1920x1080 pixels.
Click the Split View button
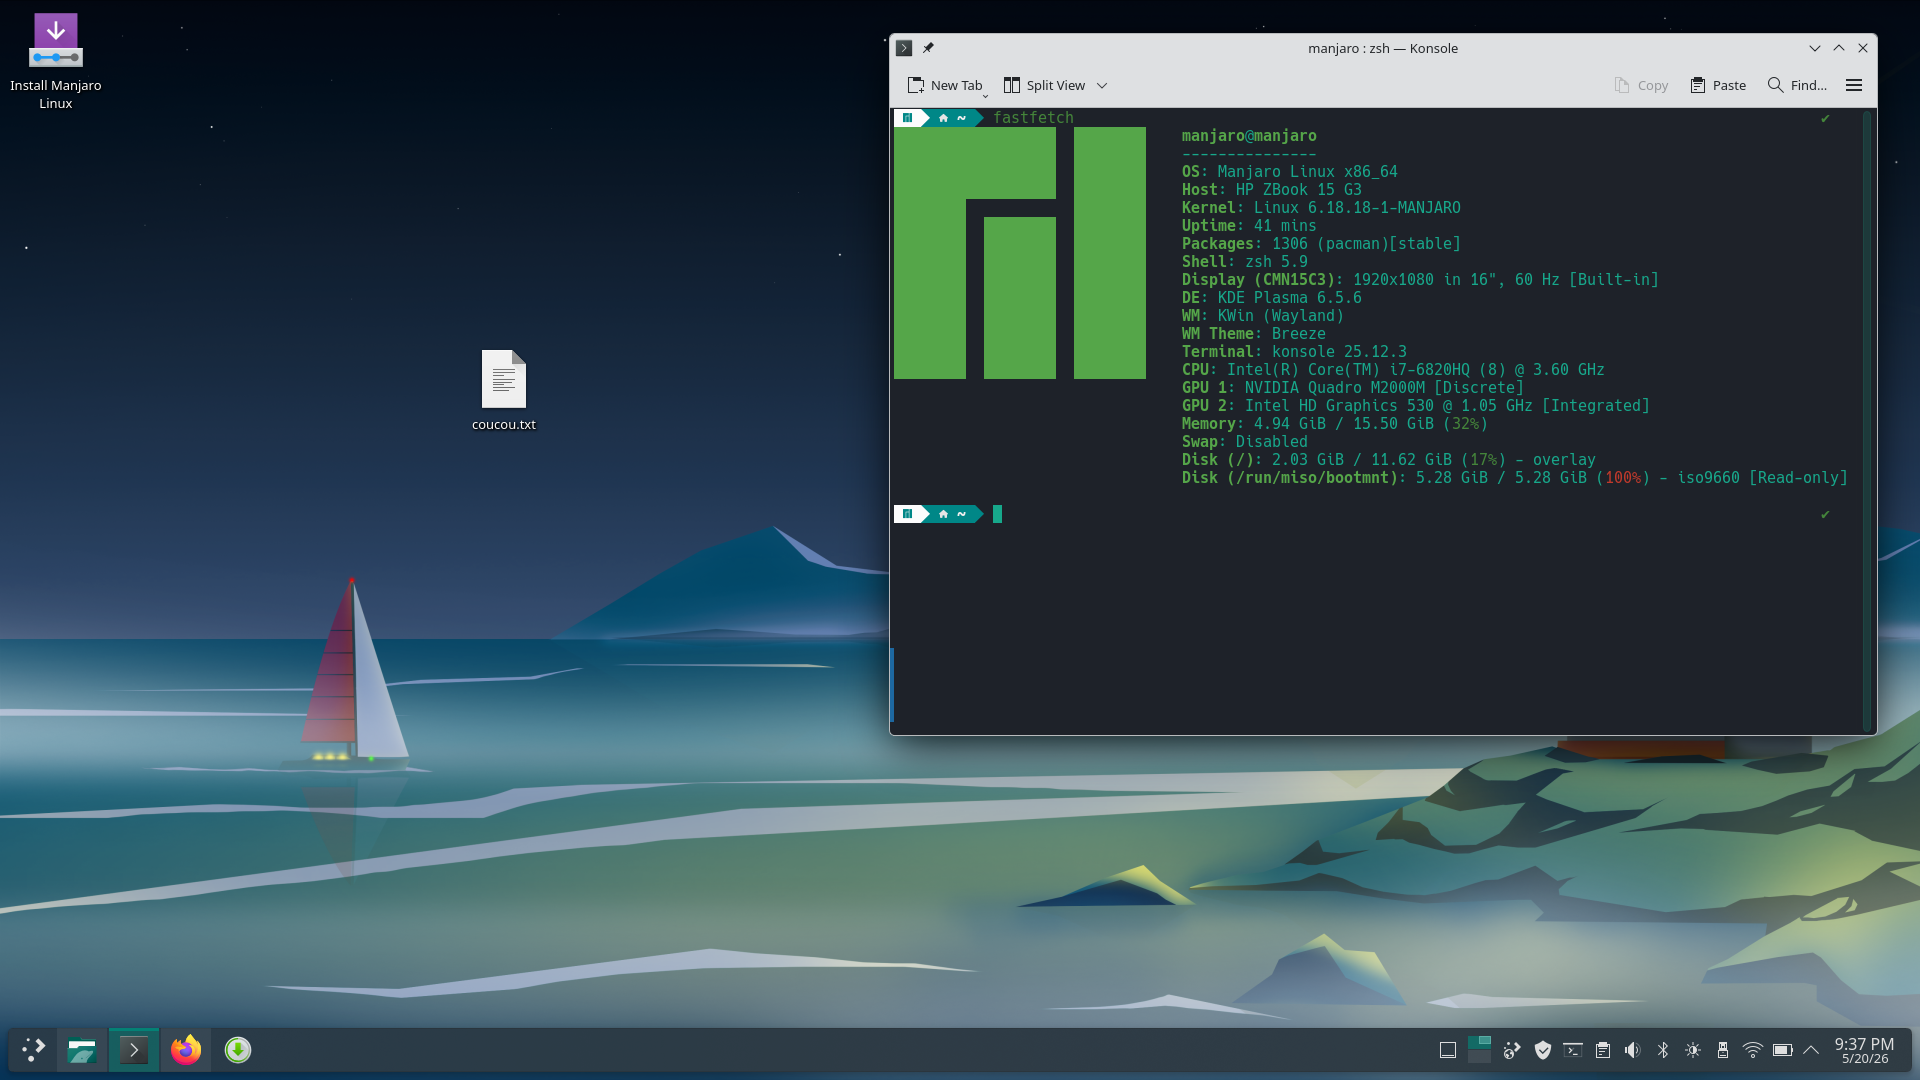[x=1044, y=86]
